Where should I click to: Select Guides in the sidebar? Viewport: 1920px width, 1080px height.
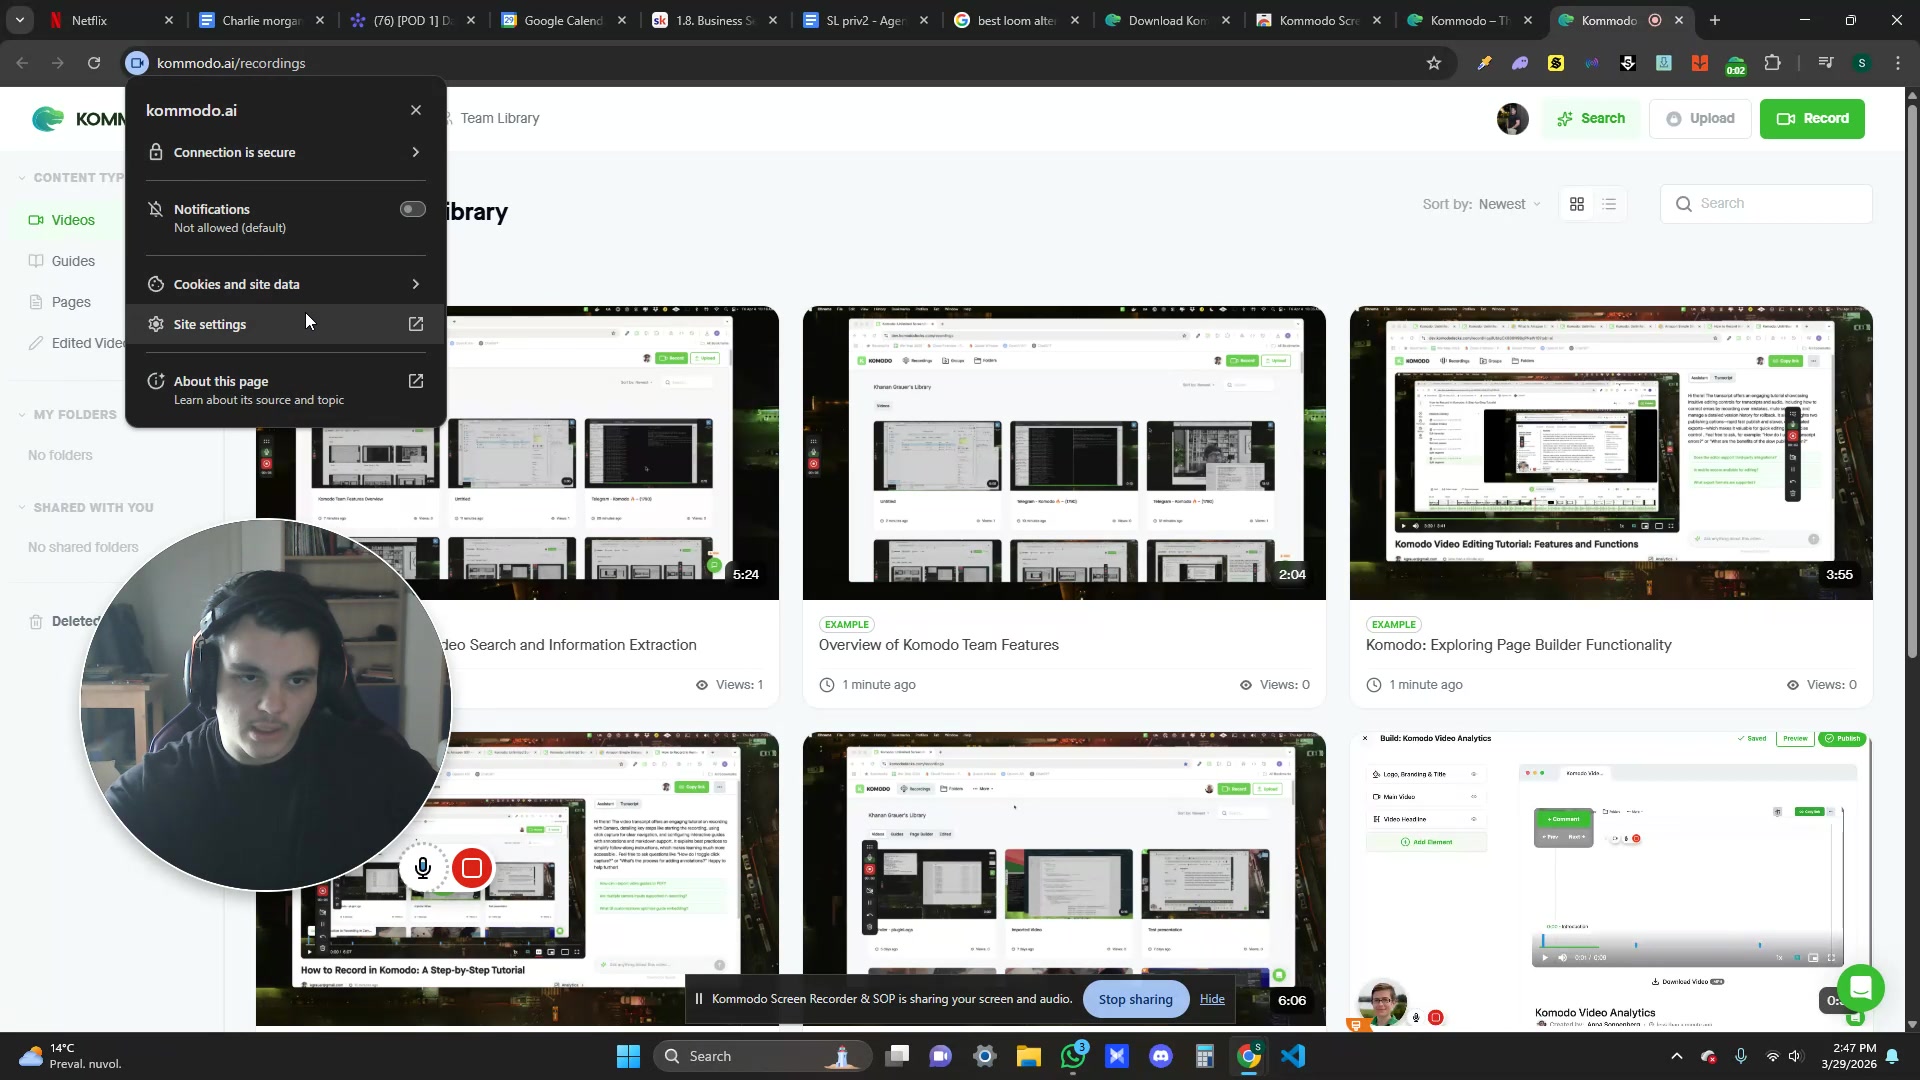click(x=73, y=261)
